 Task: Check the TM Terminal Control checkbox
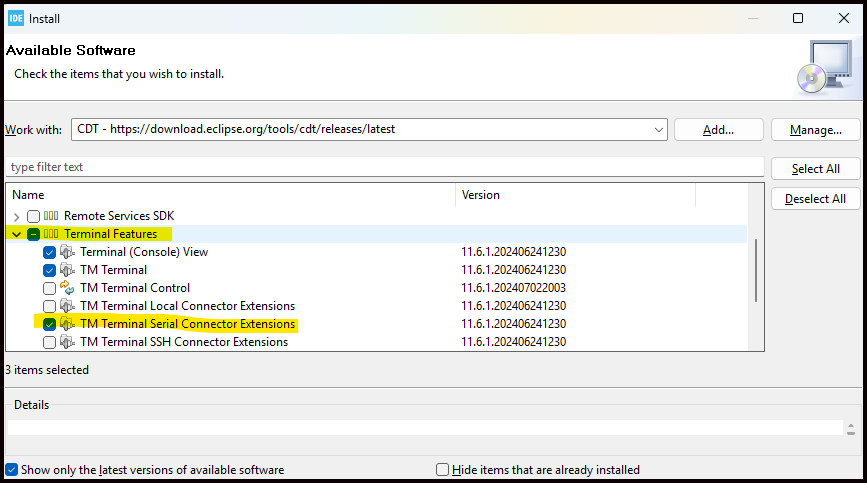point(49,288)
